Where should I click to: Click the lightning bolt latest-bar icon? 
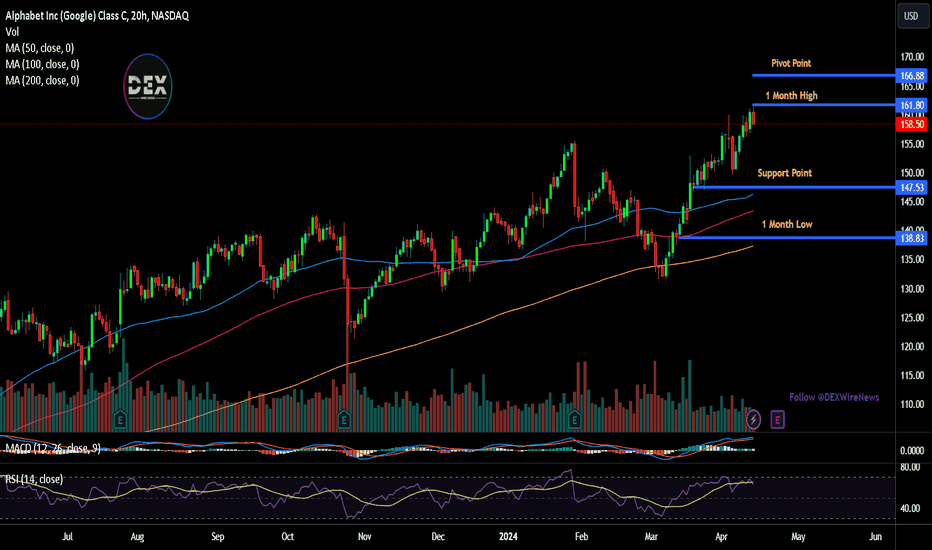click(x=753, y=420)
